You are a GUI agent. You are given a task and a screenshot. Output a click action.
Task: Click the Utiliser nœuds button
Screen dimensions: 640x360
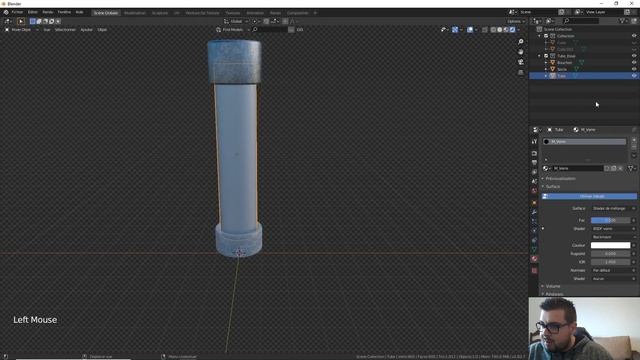coord(589,196)
